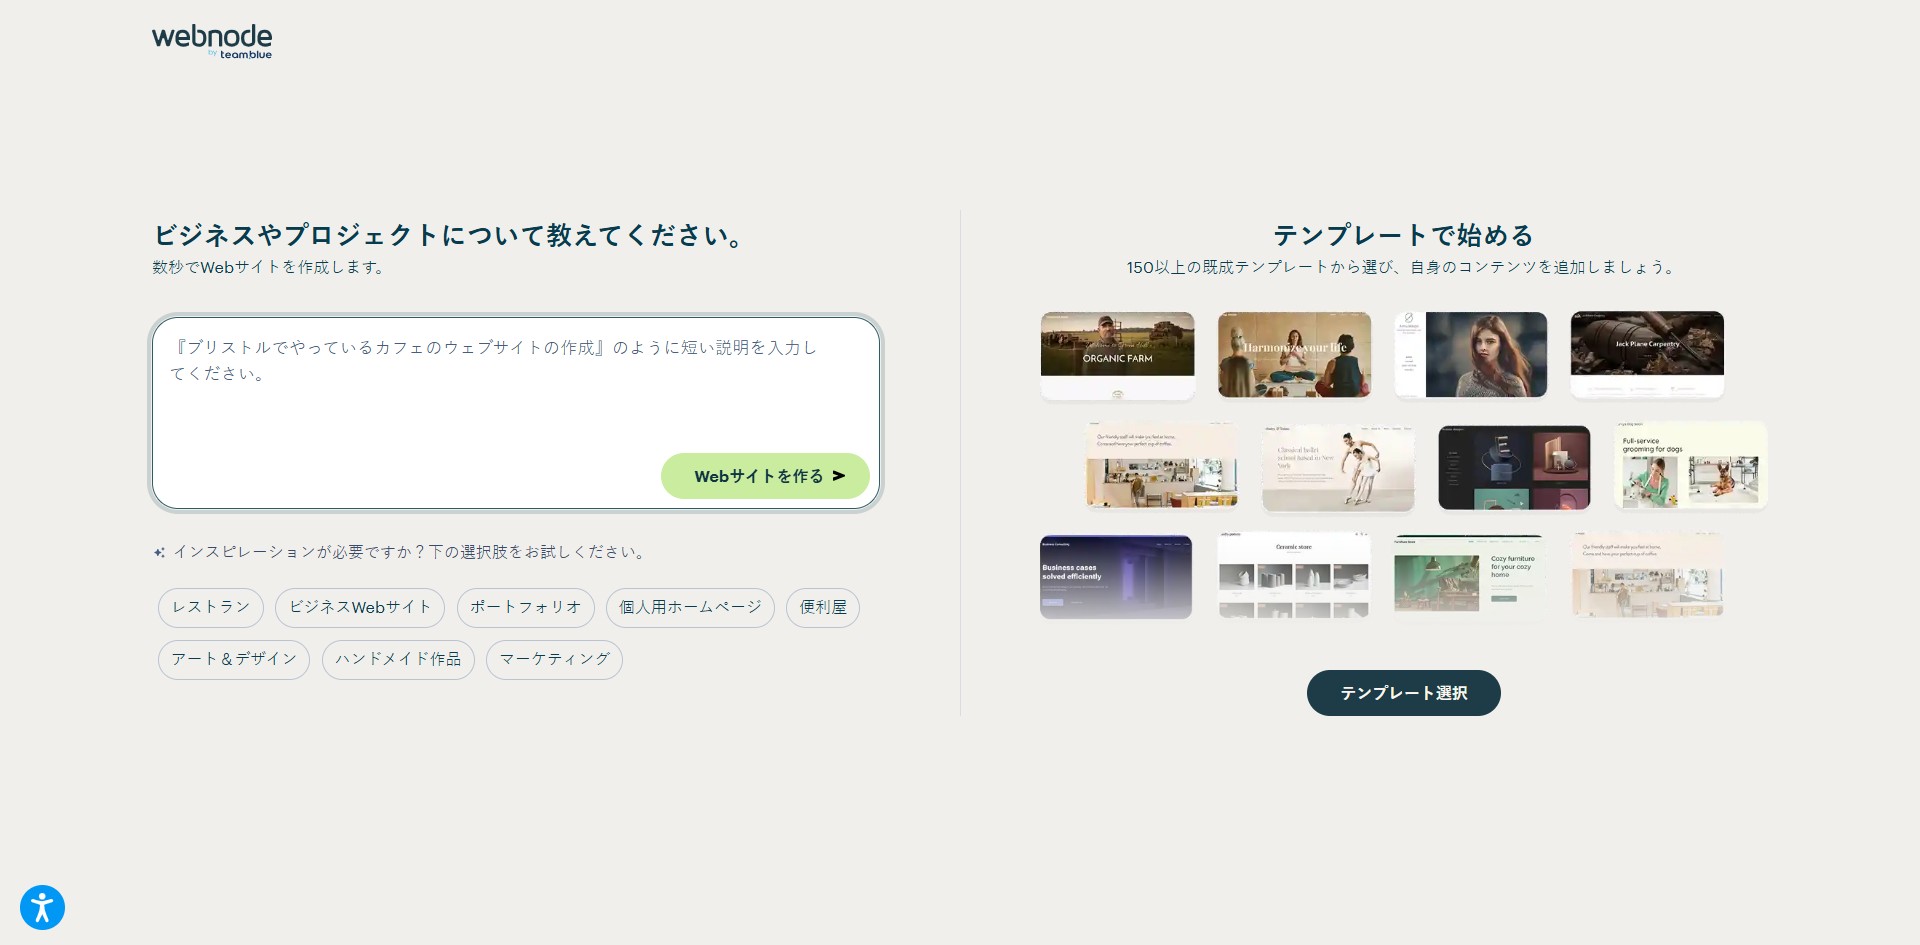The image size is (1920, 945).
Task: Open the accessibility widget icon
Action: [x=42, y=908]
